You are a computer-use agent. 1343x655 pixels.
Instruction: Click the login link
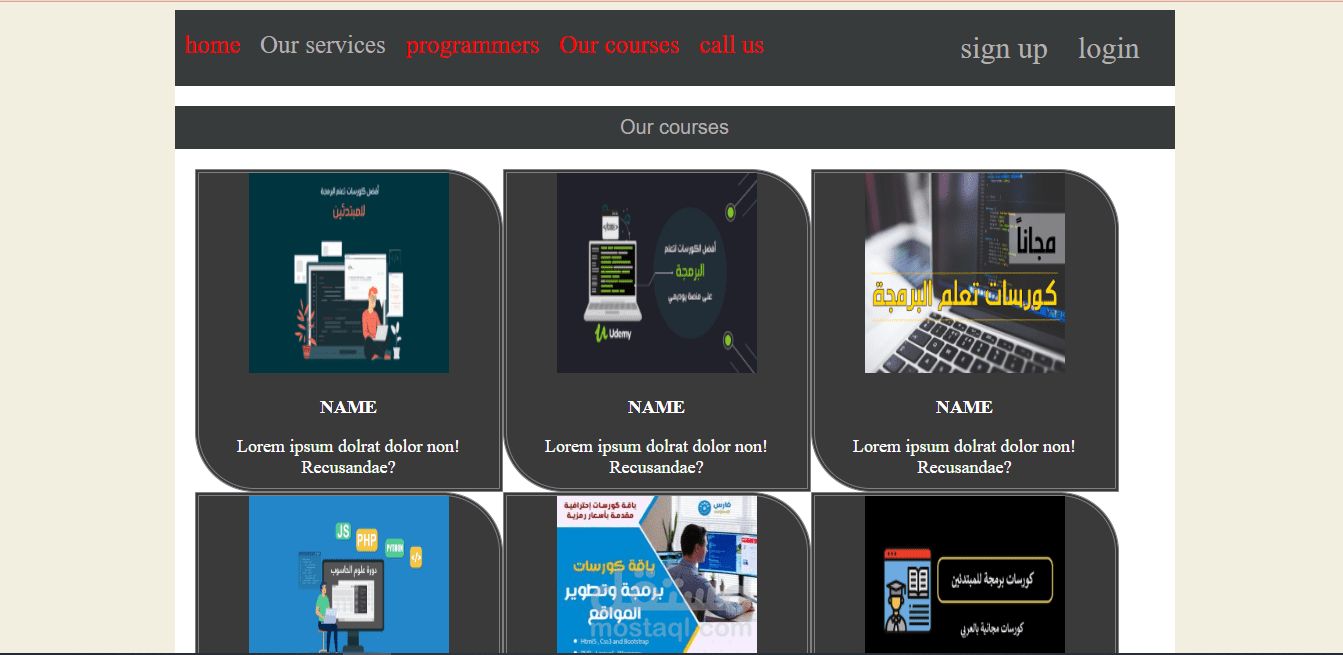click(x=1109, y=48)
